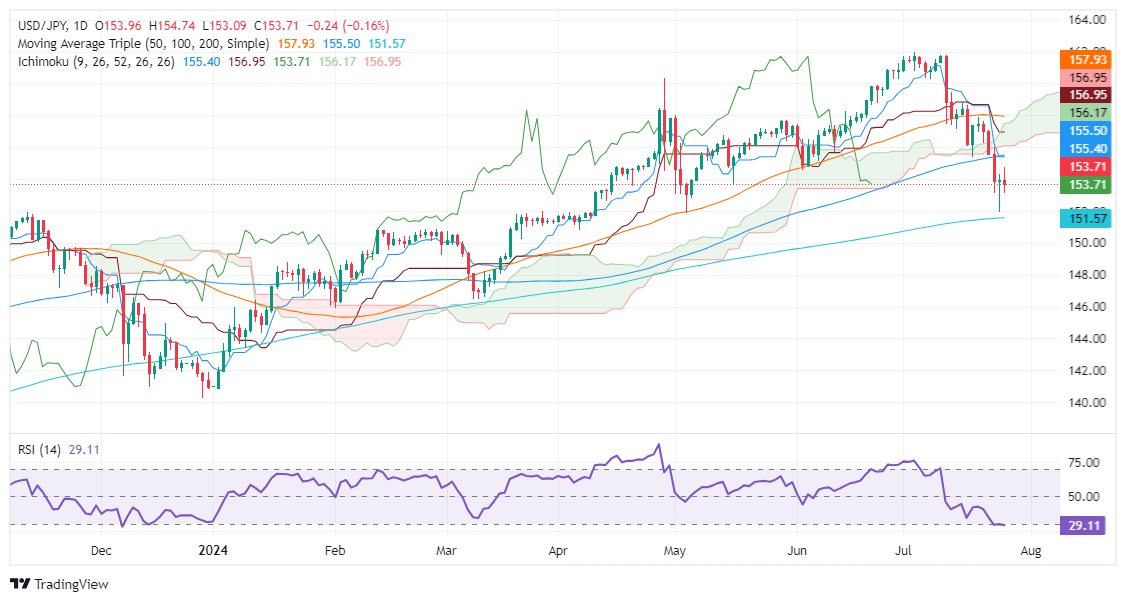The image size is (1126, 602).
Task: Click the red 153.71 current price label
Action: pos(1085,167)
